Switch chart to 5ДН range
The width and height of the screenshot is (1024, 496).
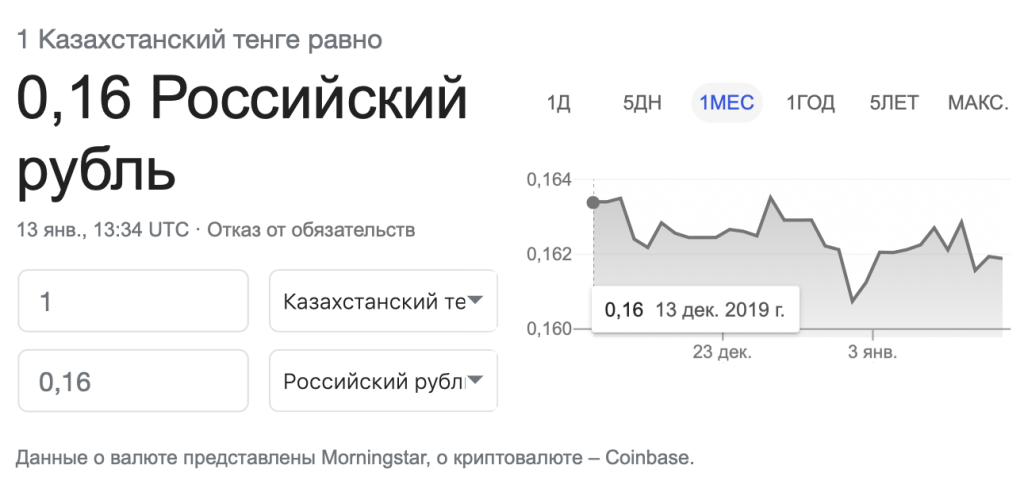click(x=642, y=103)
